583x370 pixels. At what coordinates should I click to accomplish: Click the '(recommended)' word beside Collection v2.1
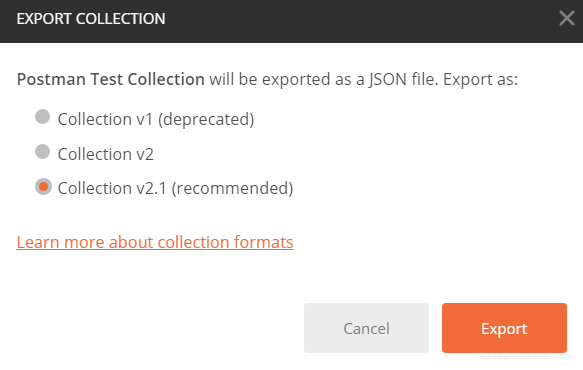[x=232, y=188]
